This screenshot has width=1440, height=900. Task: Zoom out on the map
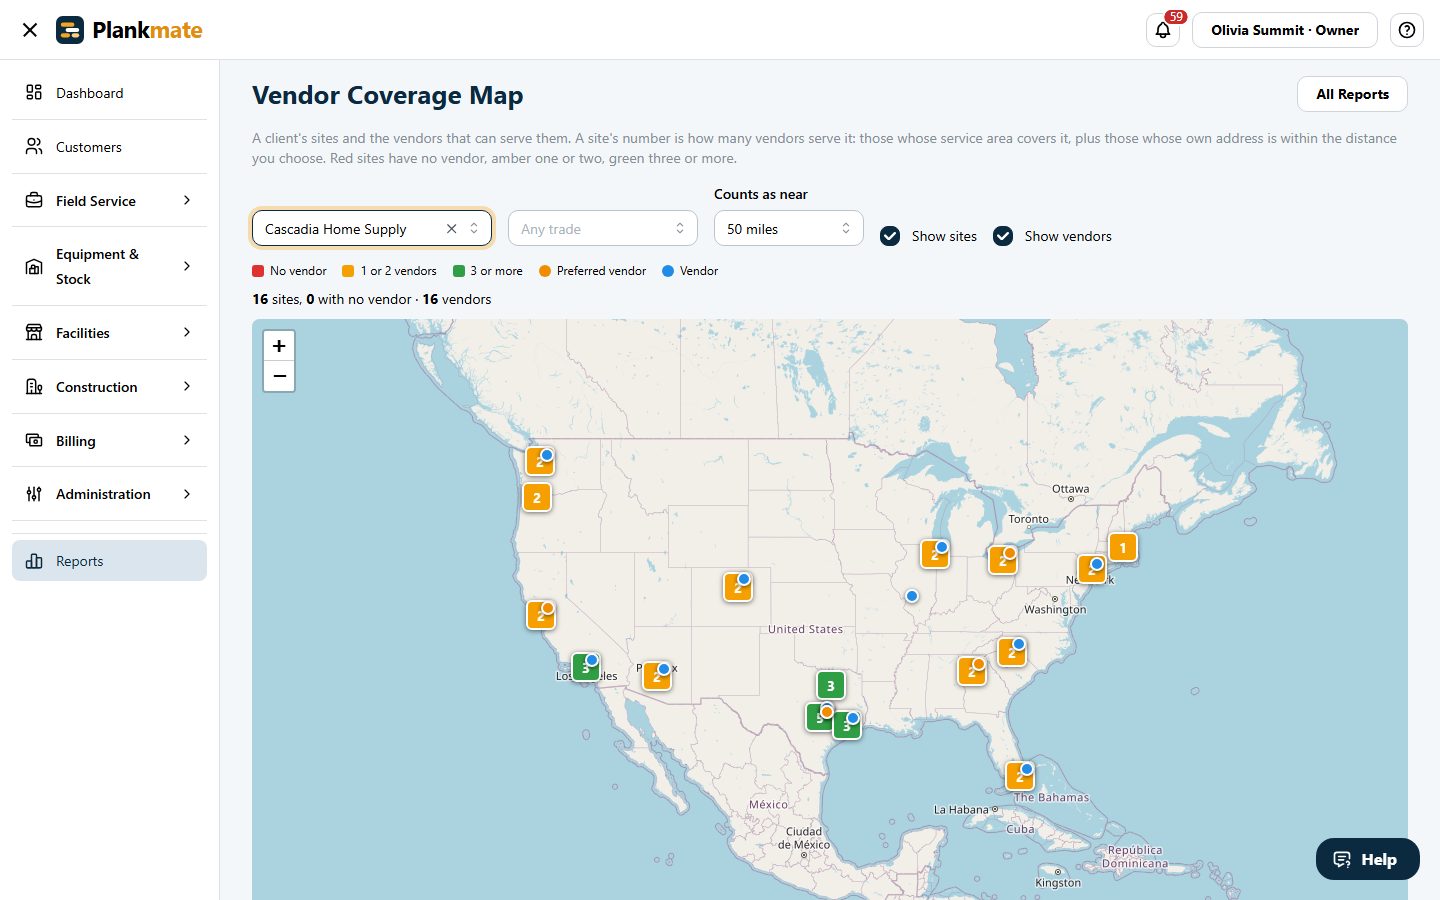click(x=279, y=376)
